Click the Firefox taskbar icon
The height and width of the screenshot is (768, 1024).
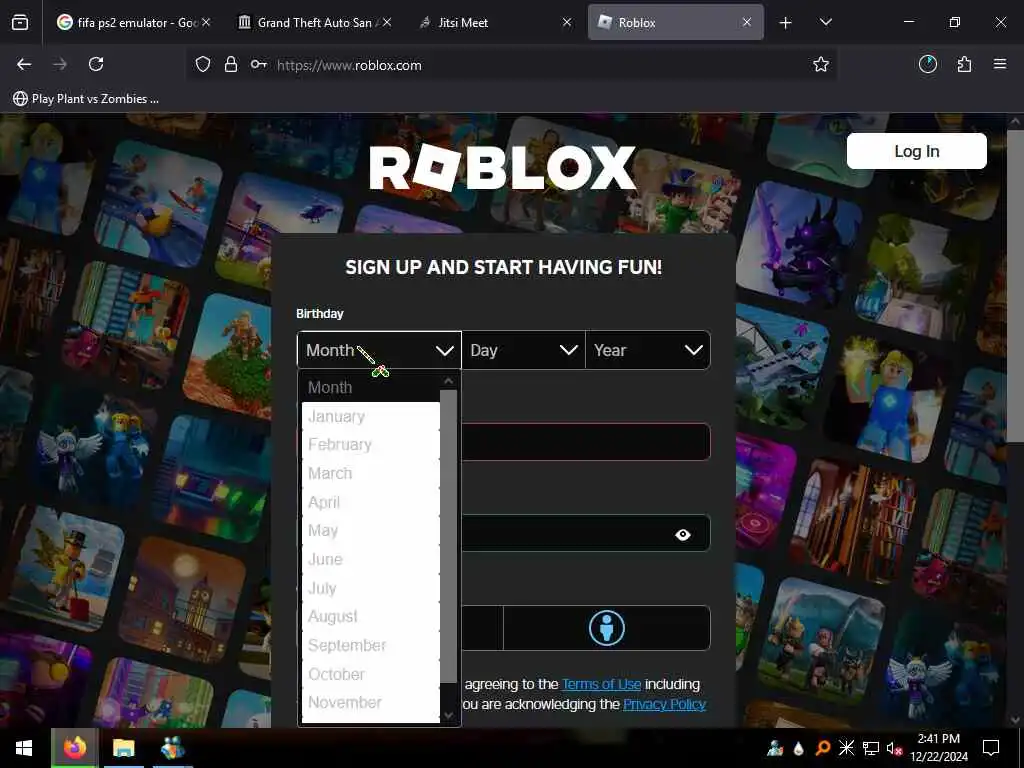pyautogui.click(x=75, y=748)
